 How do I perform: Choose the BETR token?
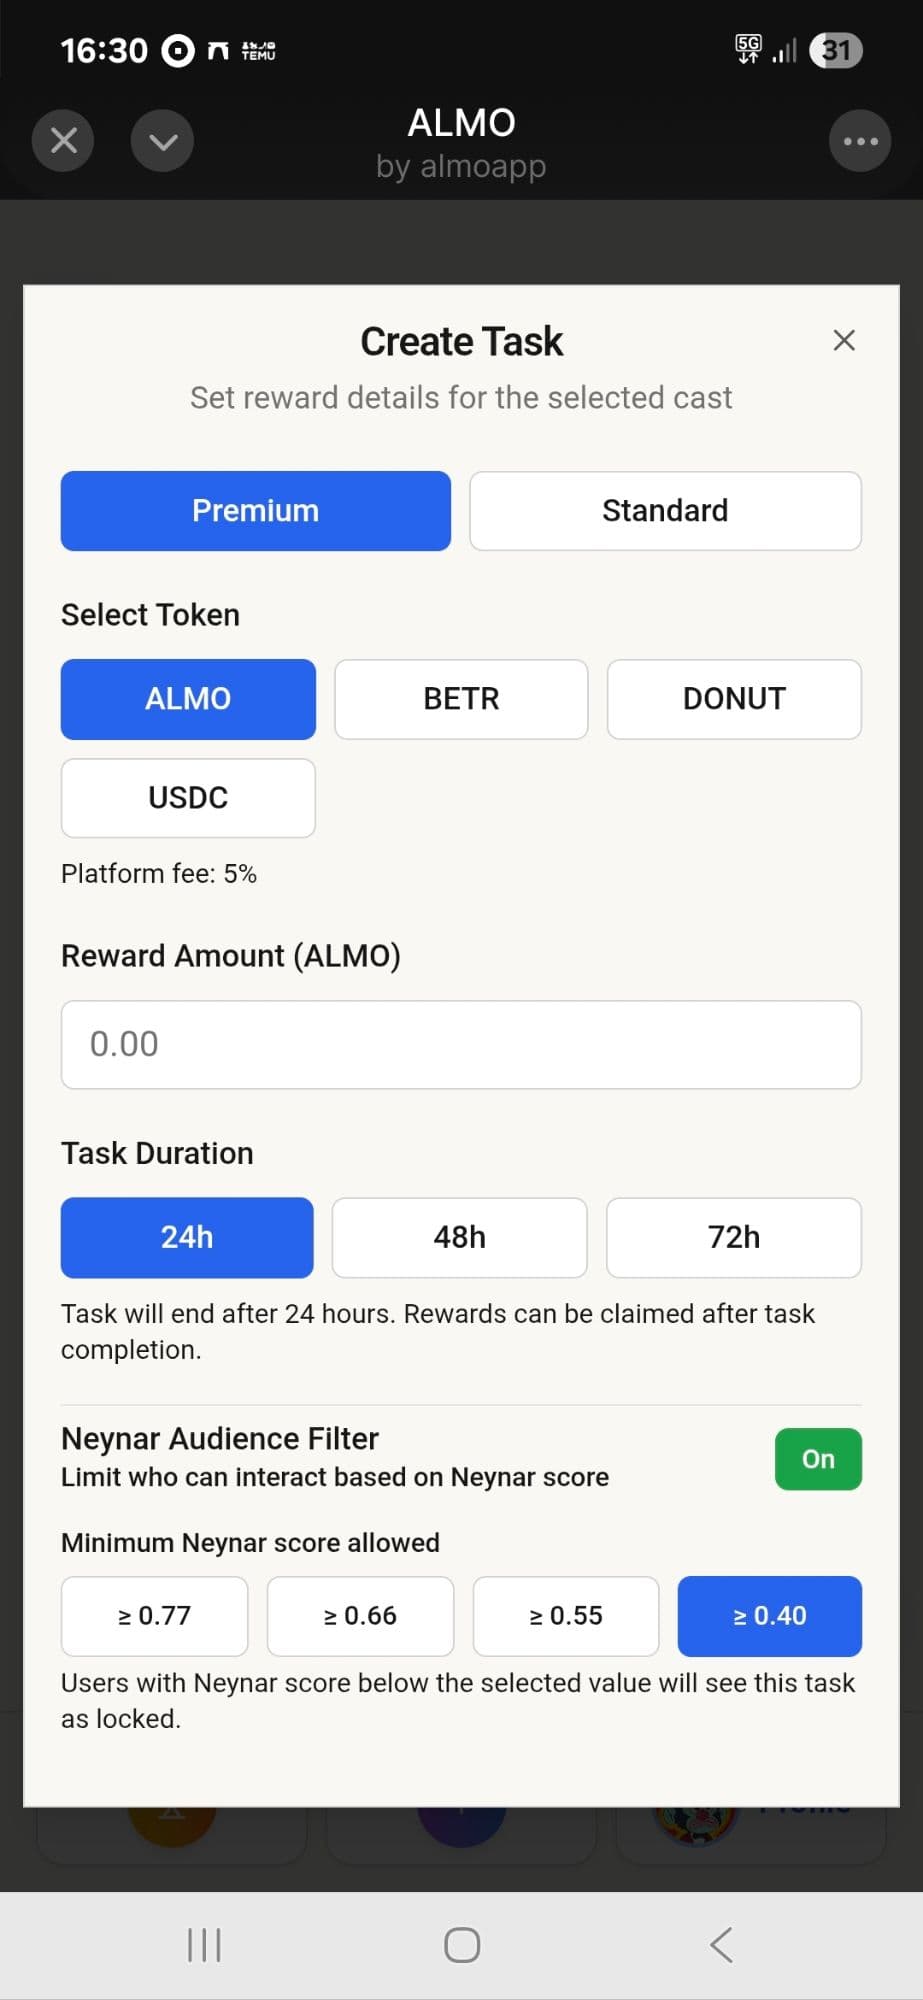click(461, 699)
